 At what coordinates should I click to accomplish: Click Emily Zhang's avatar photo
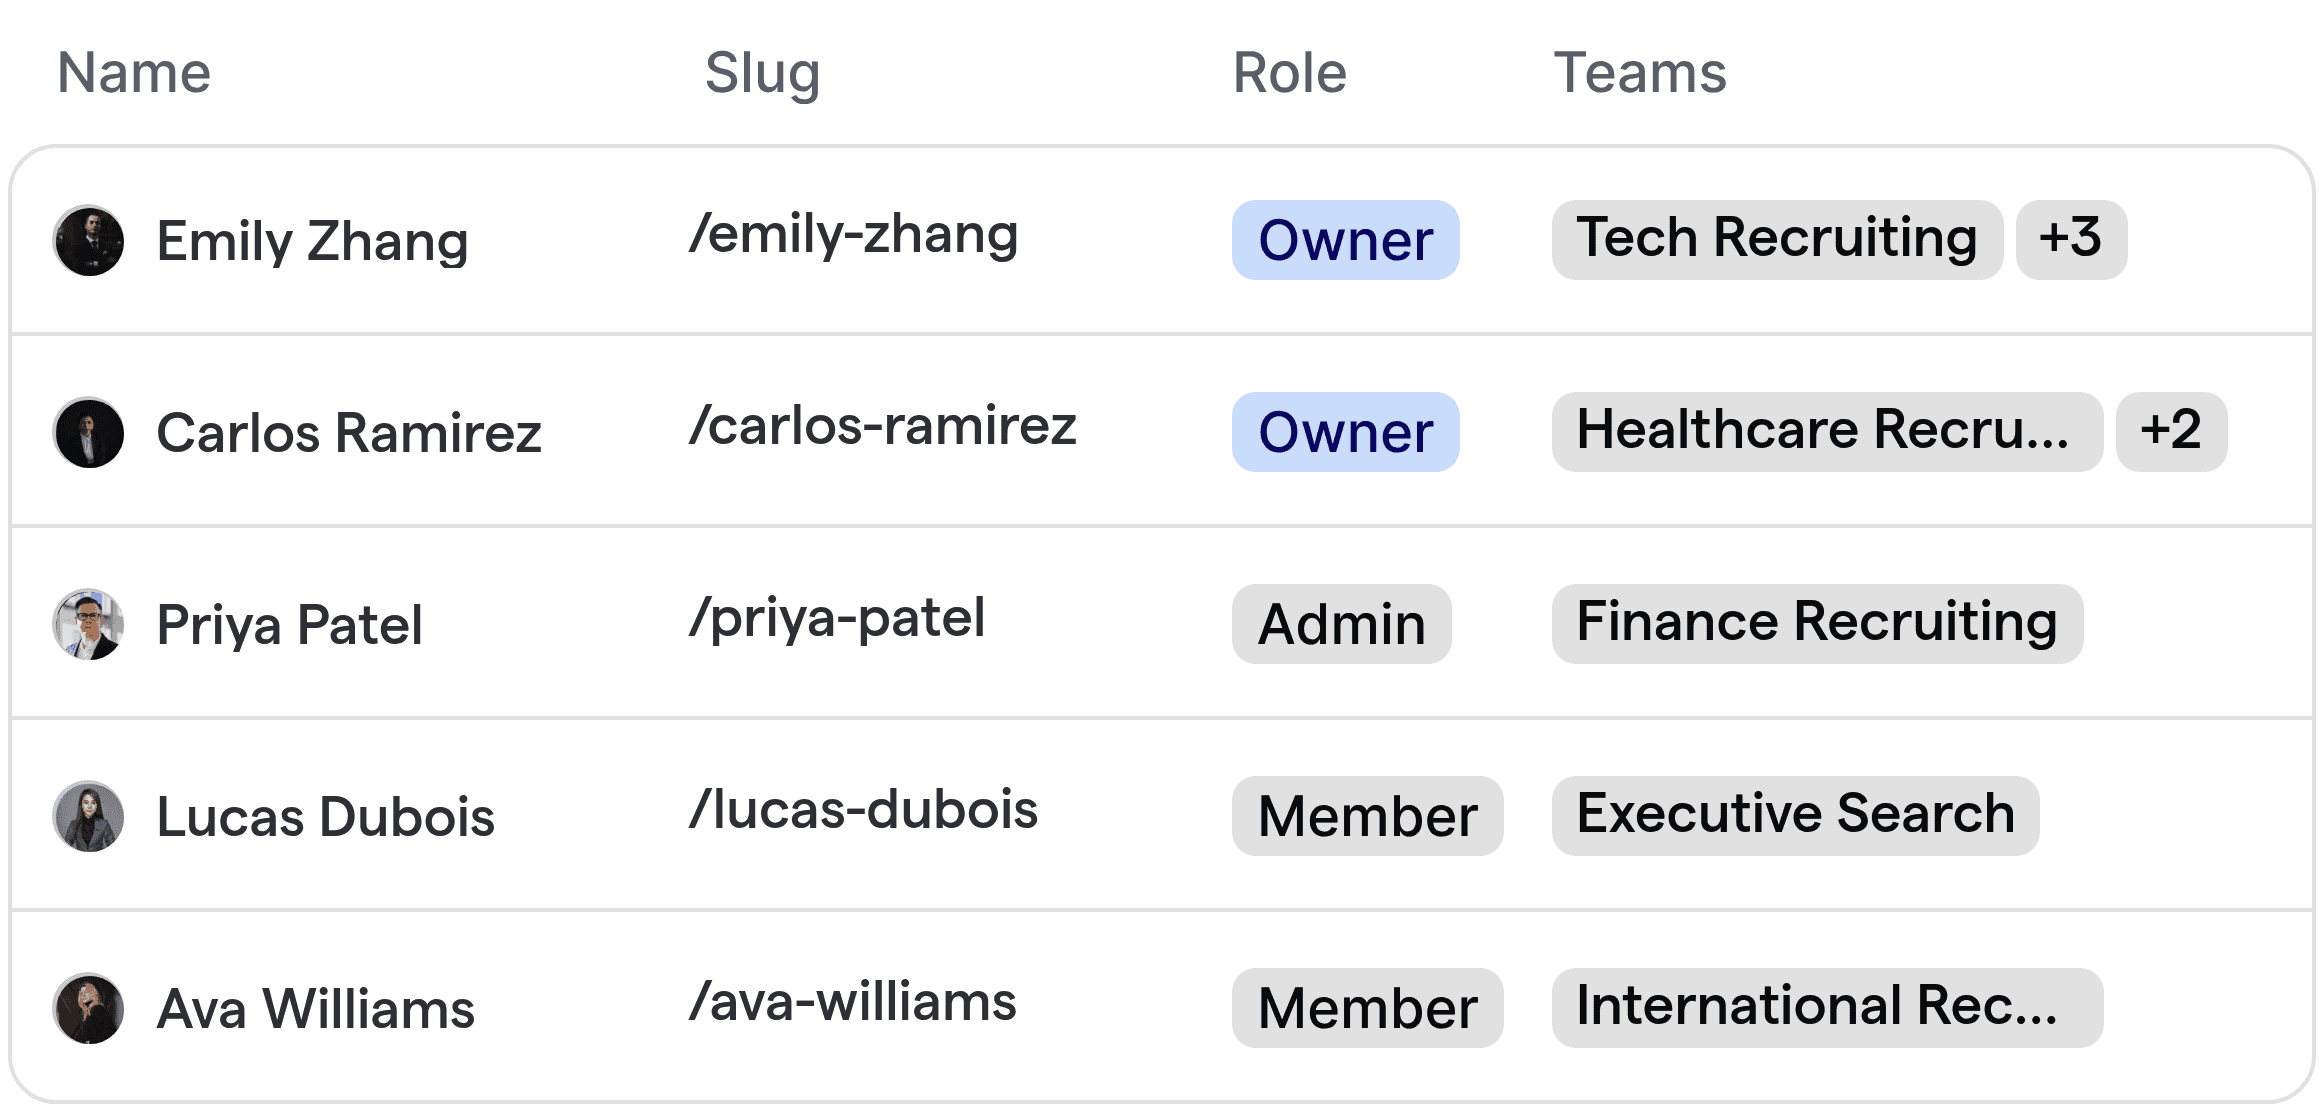coord(89,241)
